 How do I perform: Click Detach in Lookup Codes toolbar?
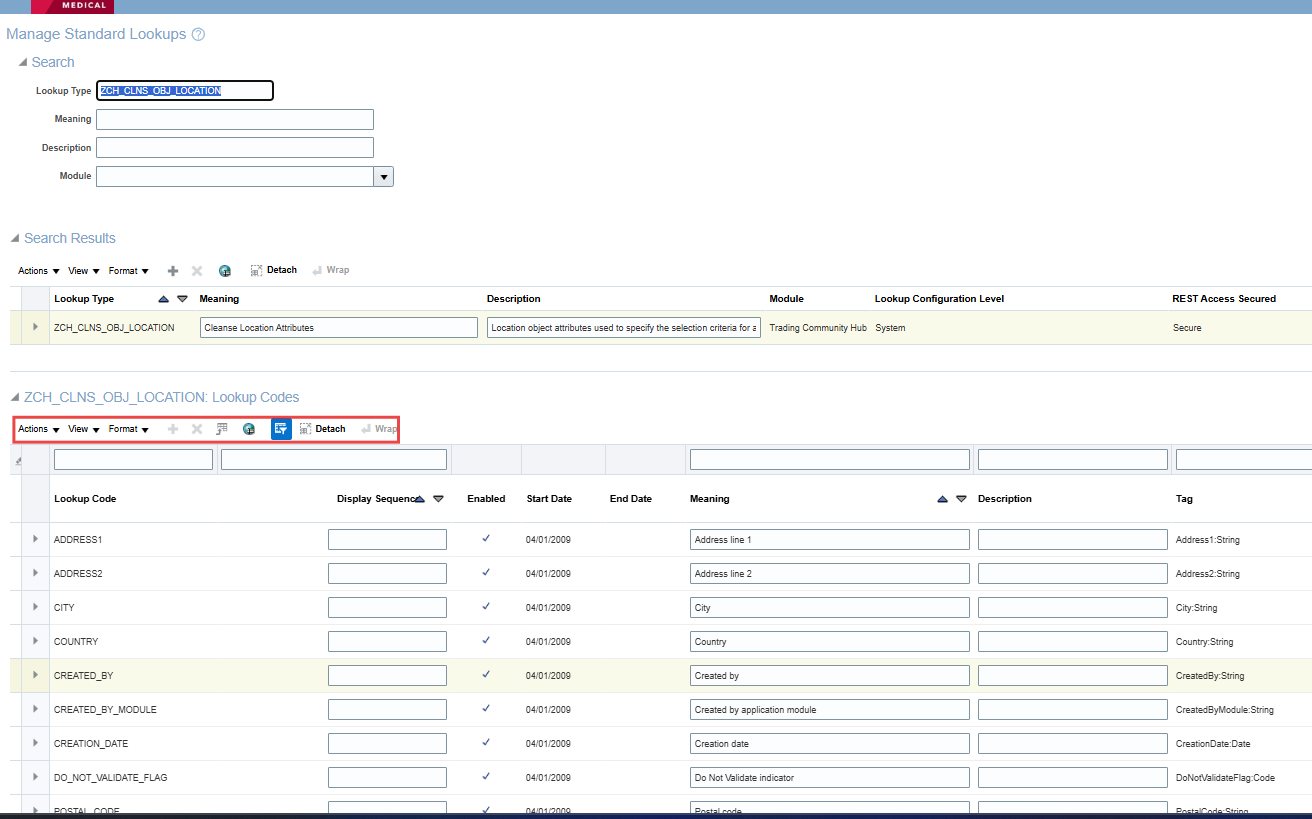point(322,429)
